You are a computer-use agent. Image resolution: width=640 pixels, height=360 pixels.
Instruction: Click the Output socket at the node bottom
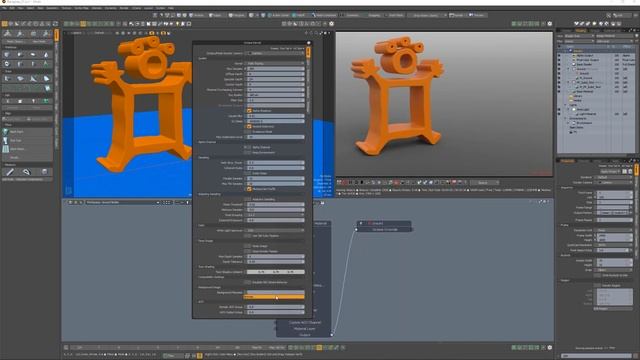(x=331, y=335)
